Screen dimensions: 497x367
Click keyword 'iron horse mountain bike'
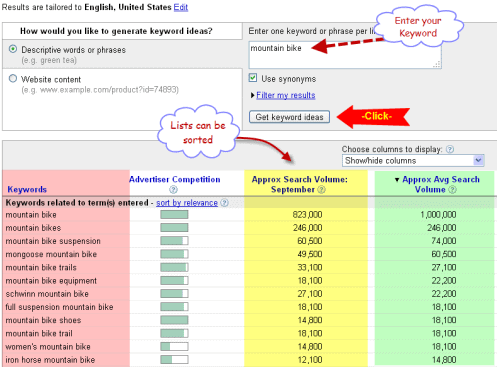pyautogui.click(x=50, y=360)
